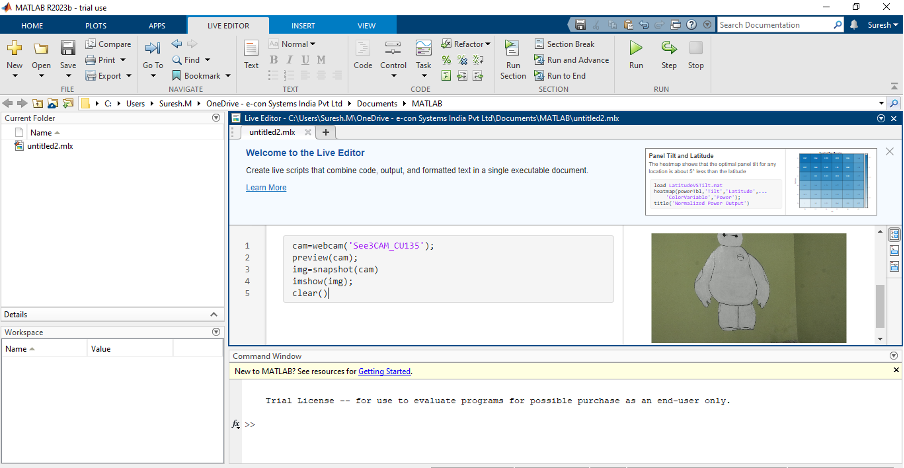Click the quick access Save icon
This screenshot has width=904, height=468.
[x=581, y=25]
